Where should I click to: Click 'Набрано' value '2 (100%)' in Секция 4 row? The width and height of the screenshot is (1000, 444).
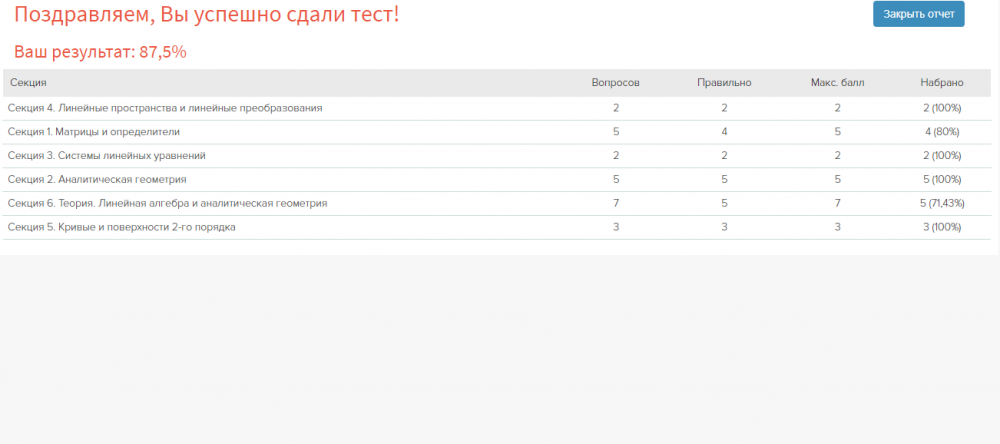click(942, 108)
